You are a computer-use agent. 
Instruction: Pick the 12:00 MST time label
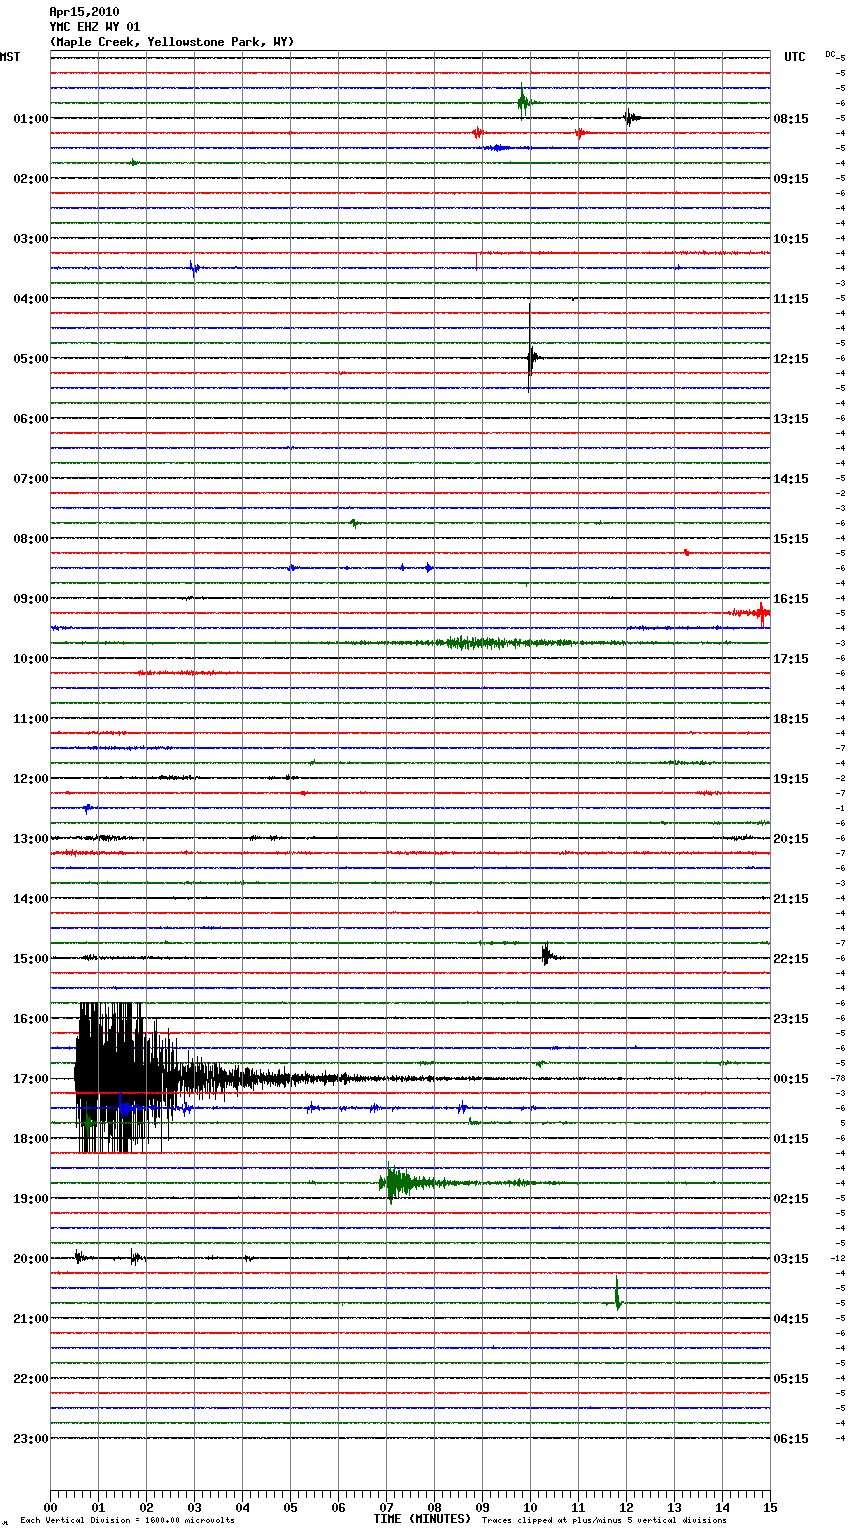[x=30, y=779]
